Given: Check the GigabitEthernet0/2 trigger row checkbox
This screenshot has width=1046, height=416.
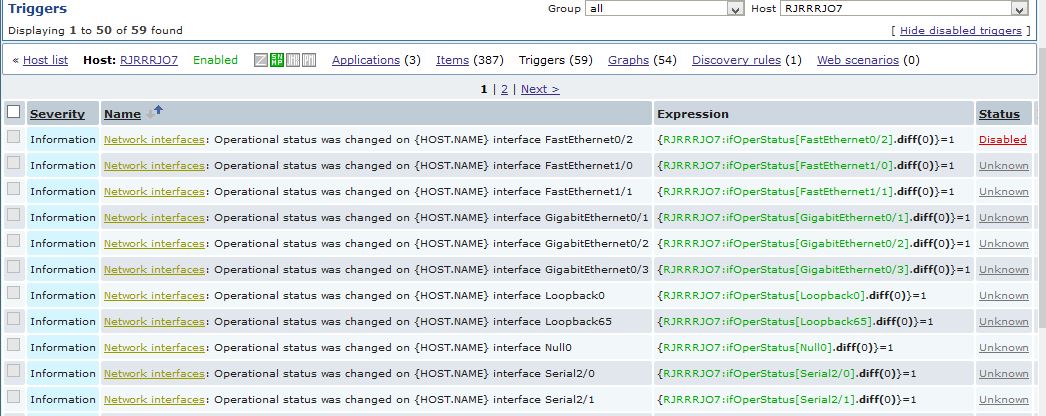Looking at the screenshot, I should pyautogui.click(x=13, y=241).
